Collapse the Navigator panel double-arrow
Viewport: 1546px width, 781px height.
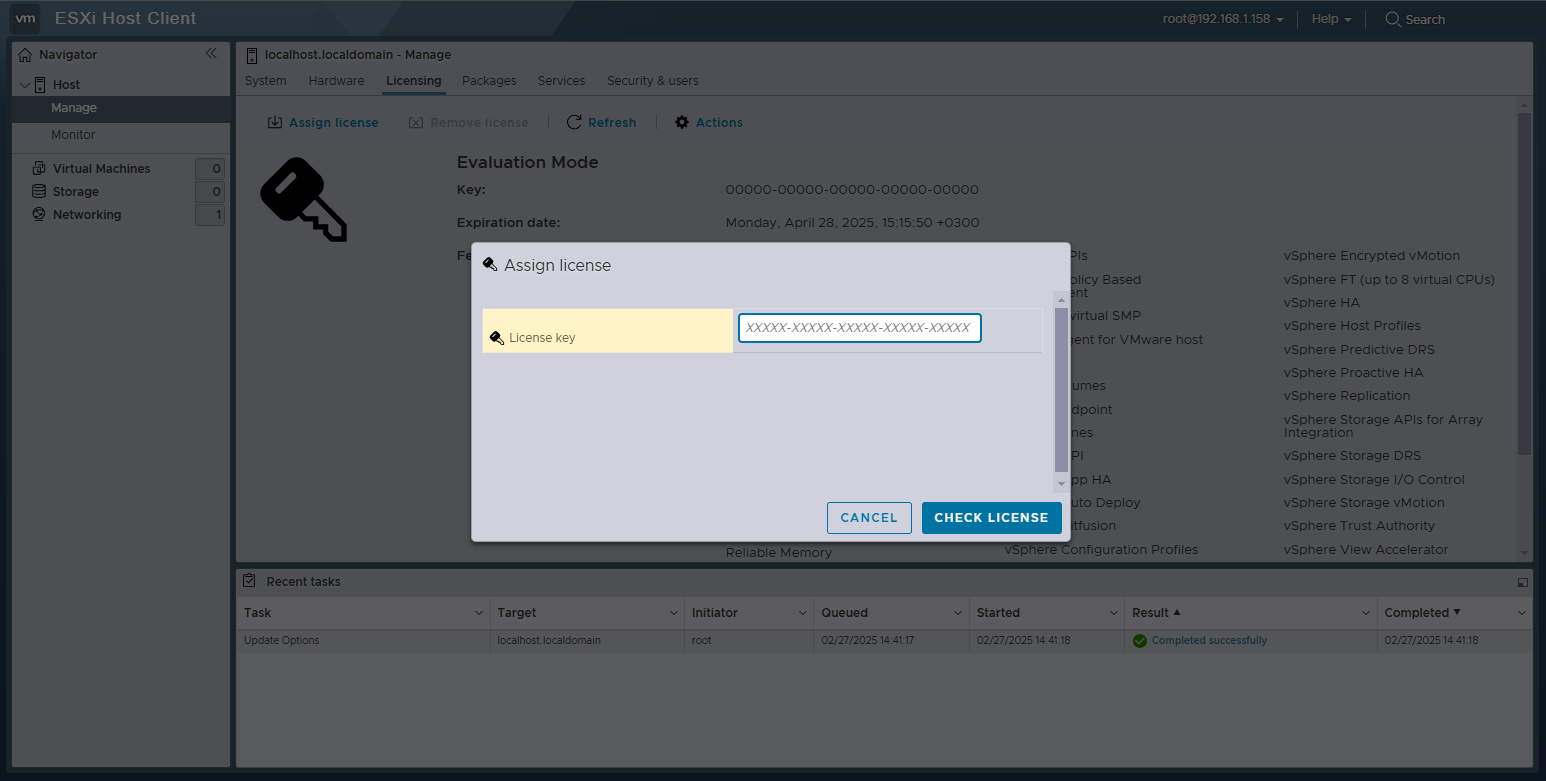211,54
